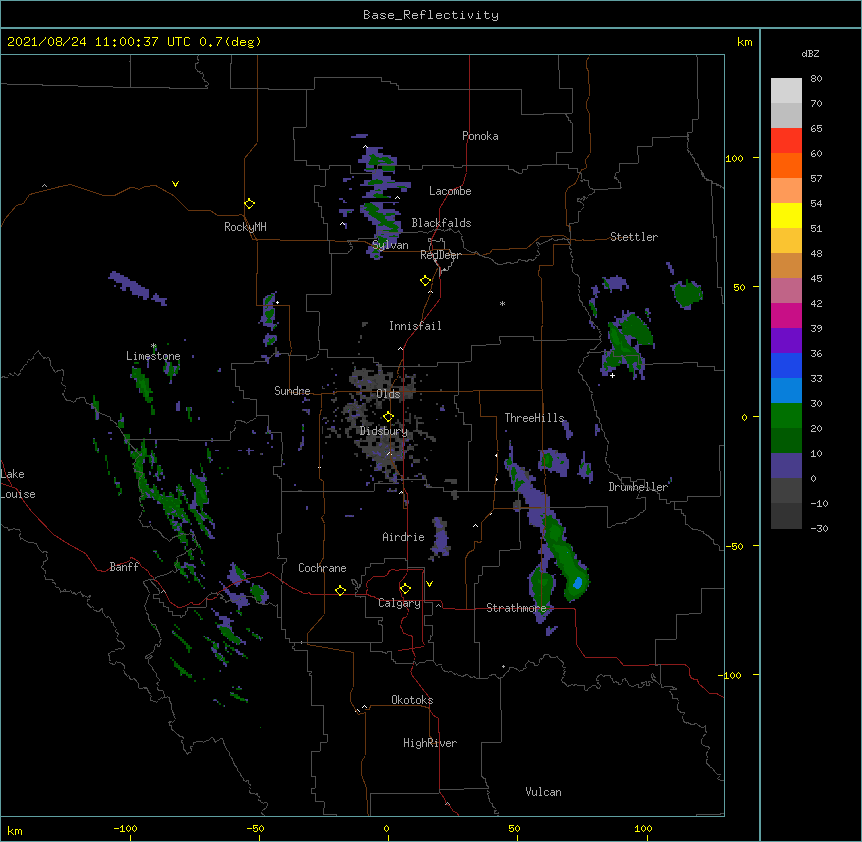This screenshot has width=862, height=842.
Task: Click the yellow diamond marker above RockyMH
Action: [x=250, y=203]
